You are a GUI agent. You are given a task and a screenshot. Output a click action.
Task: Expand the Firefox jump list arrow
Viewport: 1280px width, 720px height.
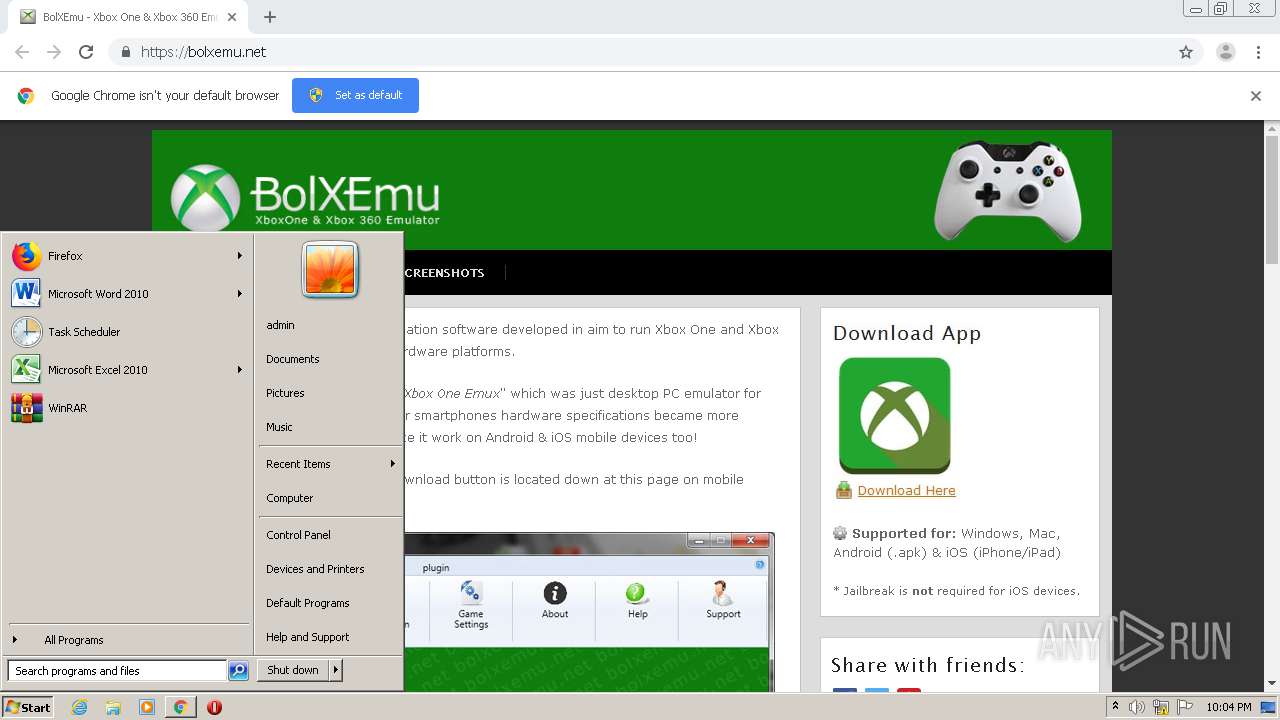[x=240, y=256]
